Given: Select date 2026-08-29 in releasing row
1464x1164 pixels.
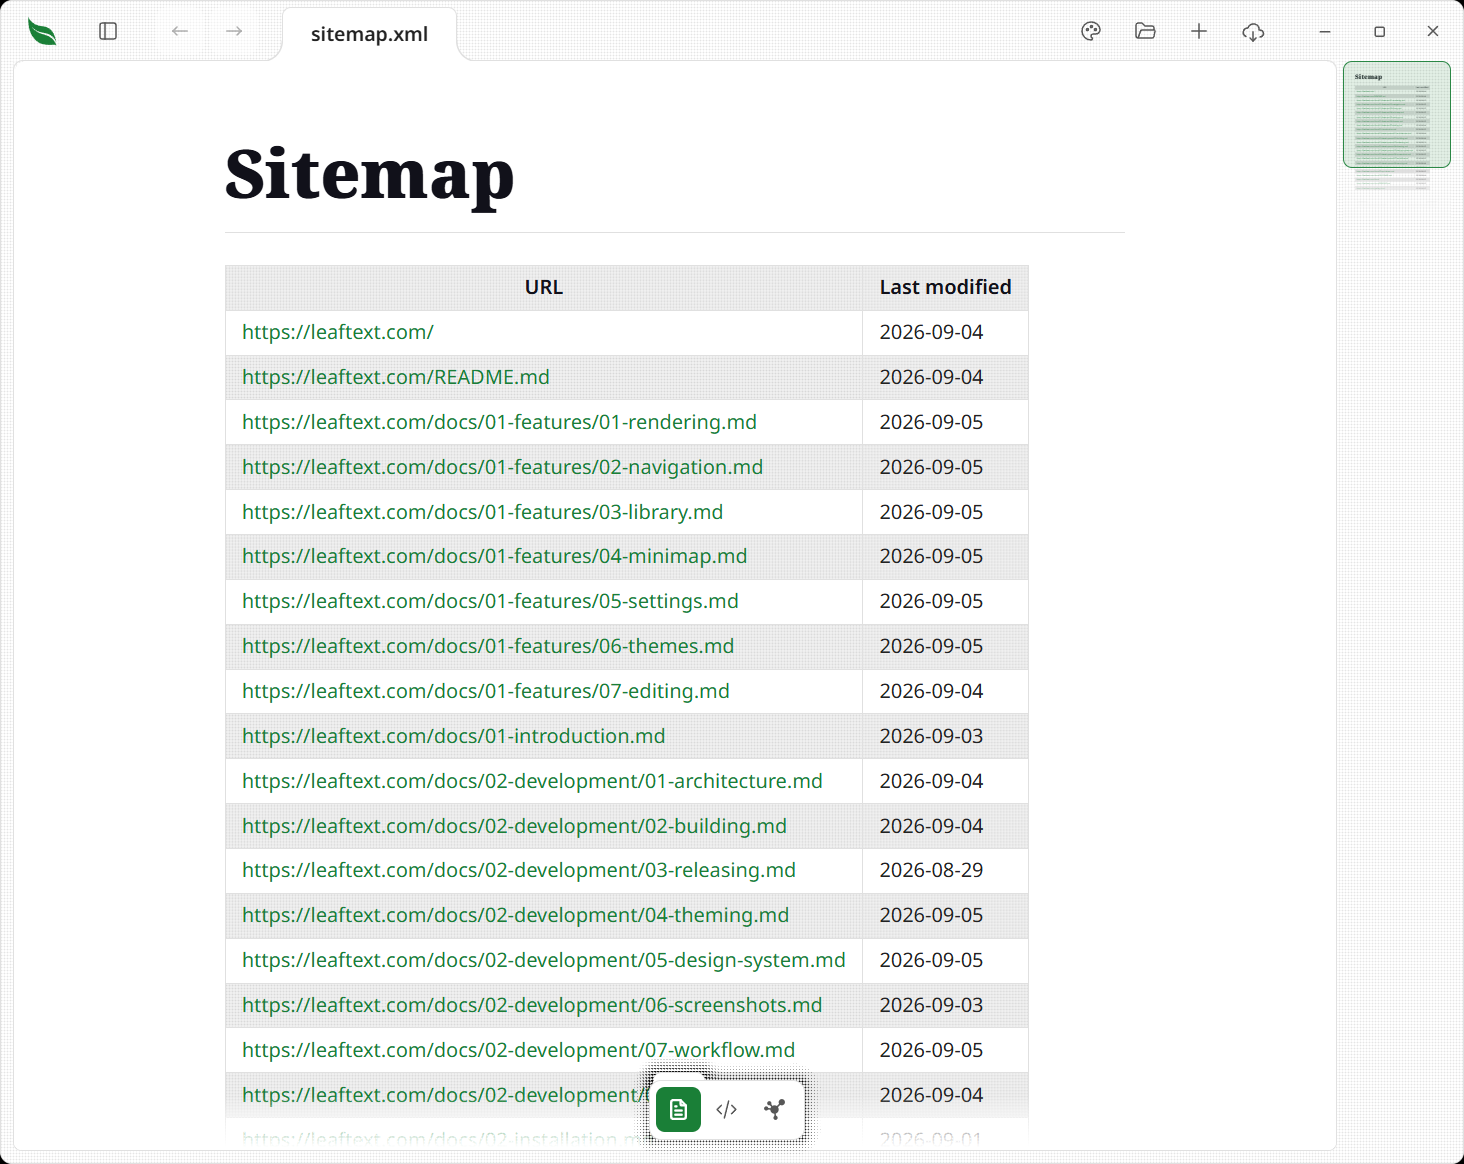Looking at the screenshot, I should [x=931, y=870].
